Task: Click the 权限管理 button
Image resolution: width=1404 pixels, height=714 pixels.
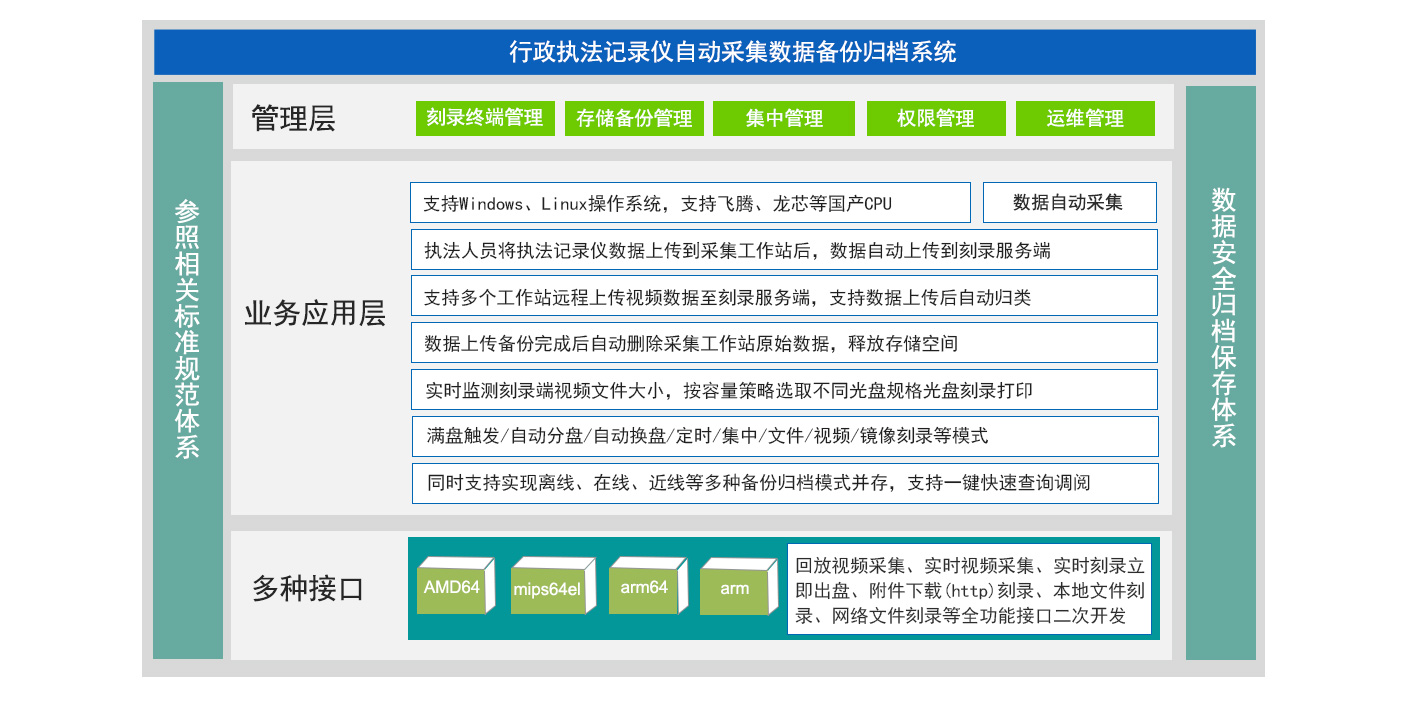Action: click(936, 118)
